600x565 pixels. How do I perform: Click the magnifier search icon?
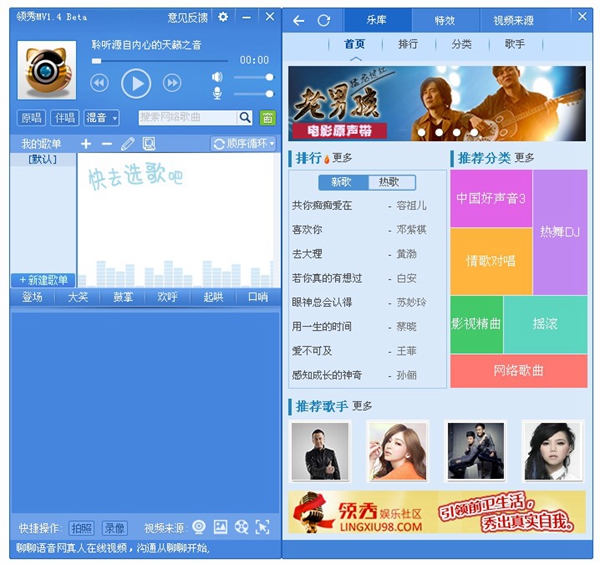tap(245, 118)
